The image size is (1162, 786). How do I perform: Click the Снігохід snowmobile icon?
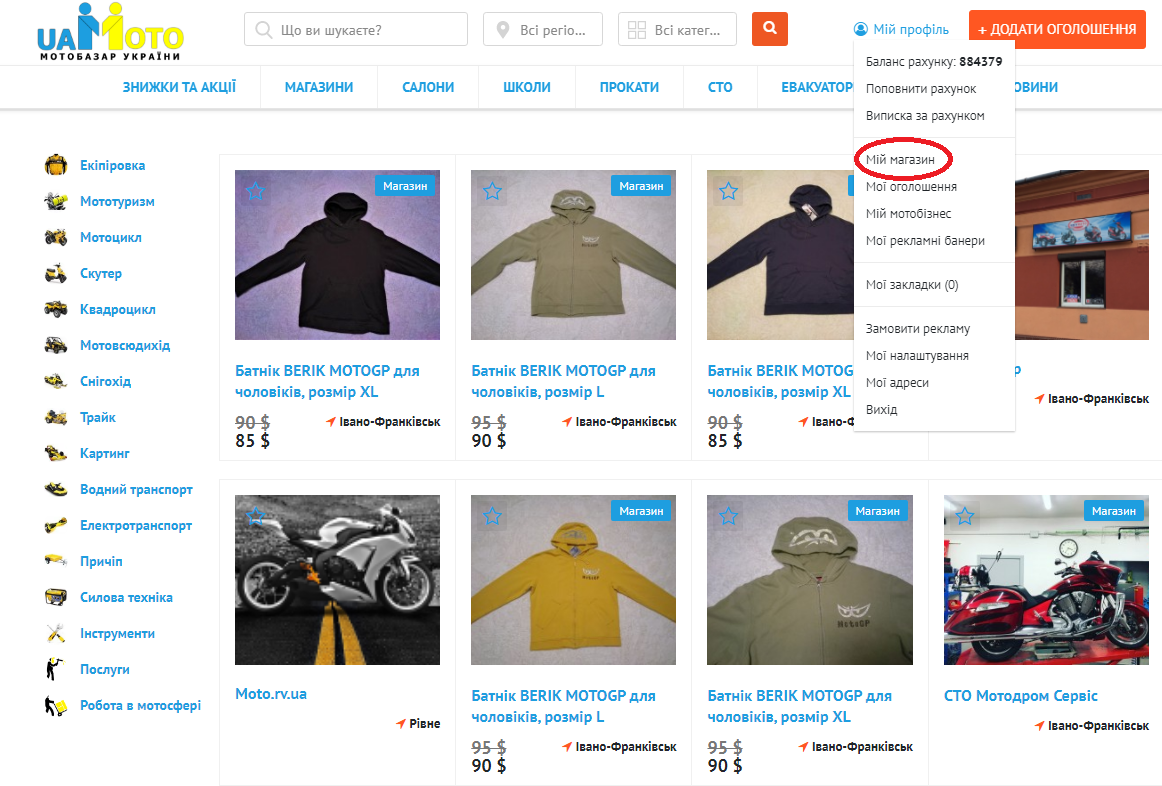tap(56, 381)
